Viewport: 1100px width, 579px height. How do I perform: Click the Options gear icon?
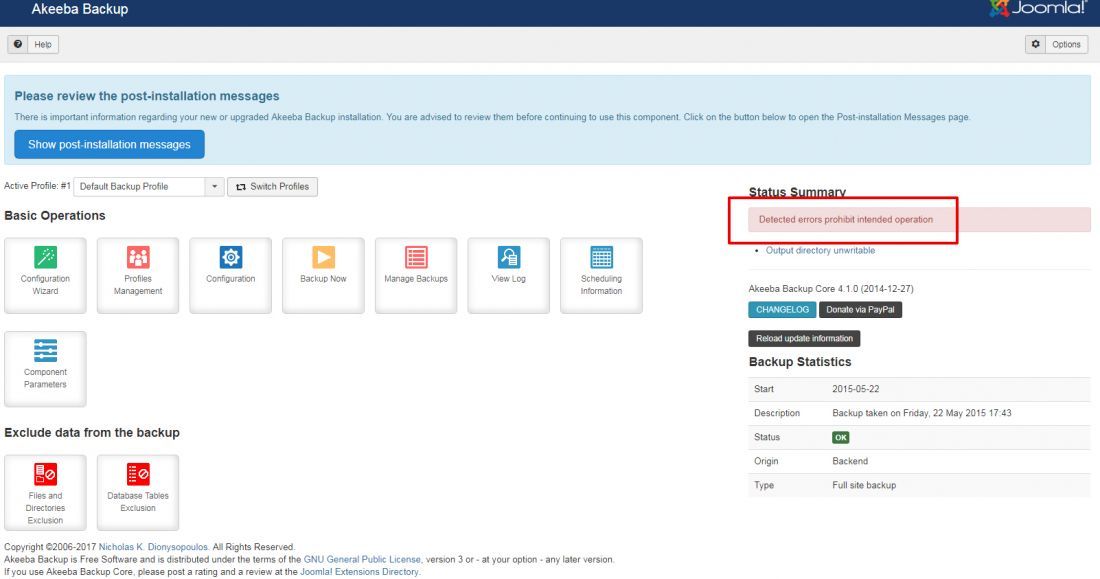(x=1035, y=44)
